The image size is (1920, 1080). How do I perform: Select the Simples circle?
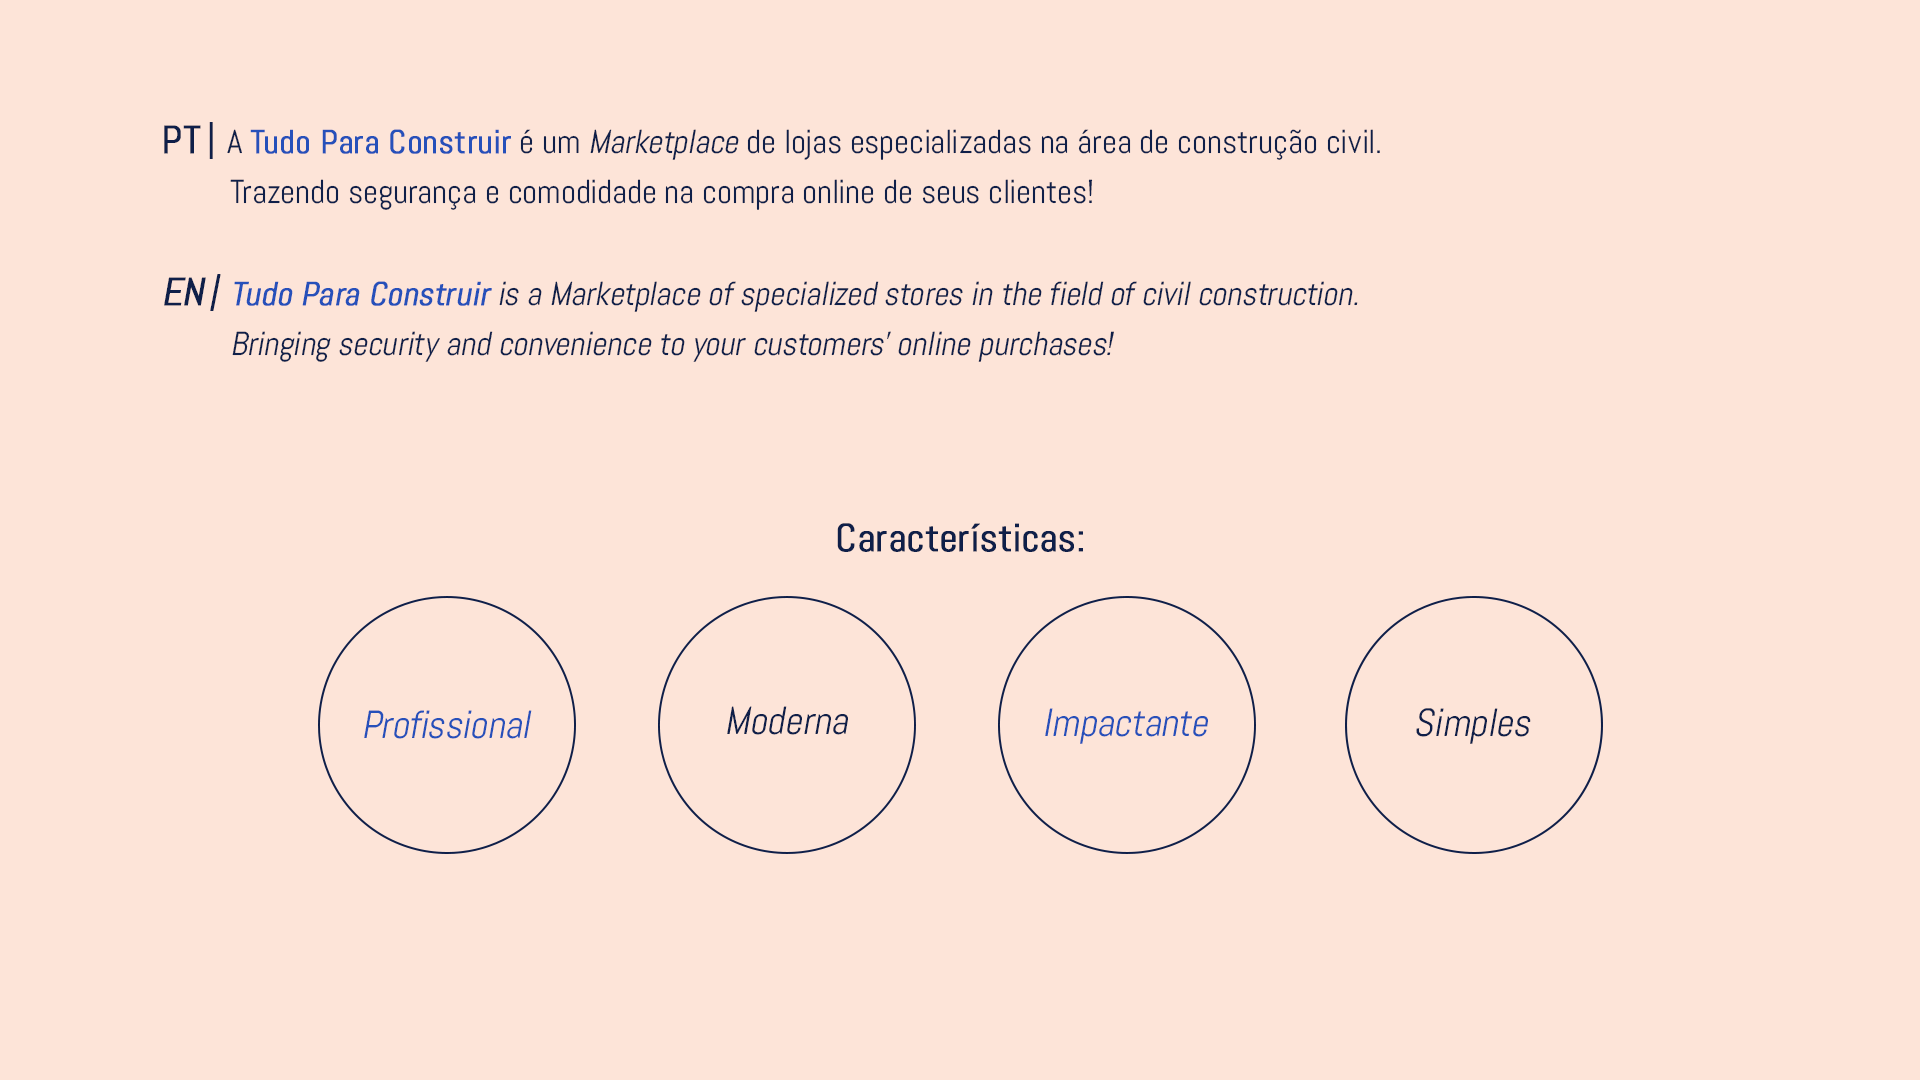(x=1473, y=724)
